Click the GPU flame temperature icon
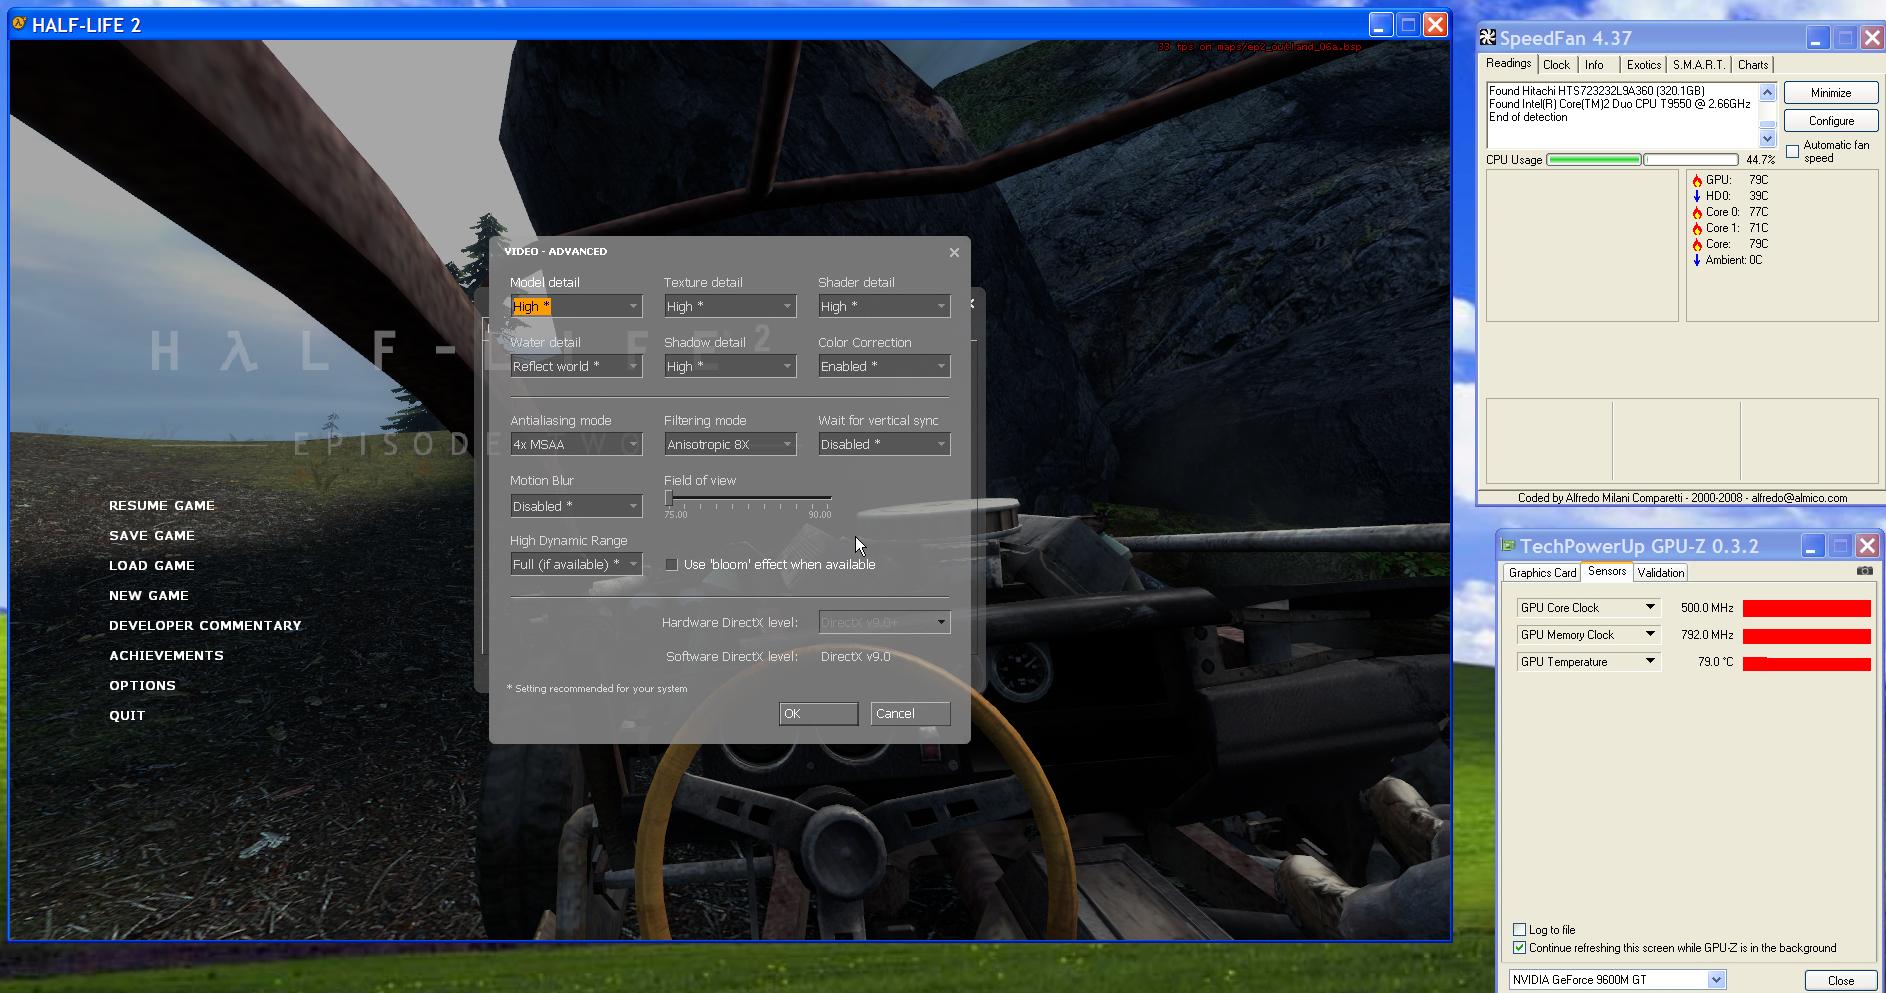The height and width of the screenshot is (993, 1886). click(1697, 181)
